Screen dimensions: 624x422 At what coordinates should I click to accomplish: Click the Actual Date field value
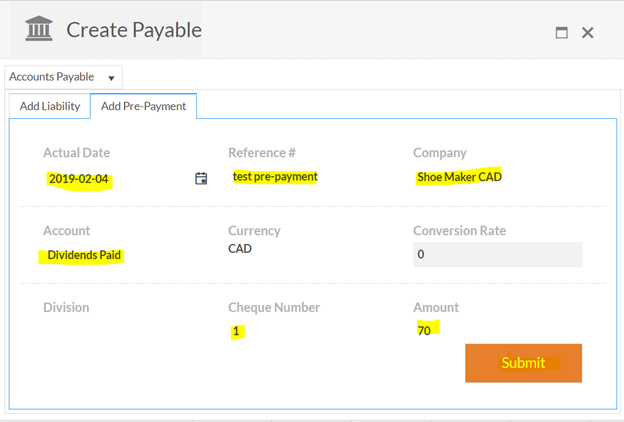click(x=78, y=180)
